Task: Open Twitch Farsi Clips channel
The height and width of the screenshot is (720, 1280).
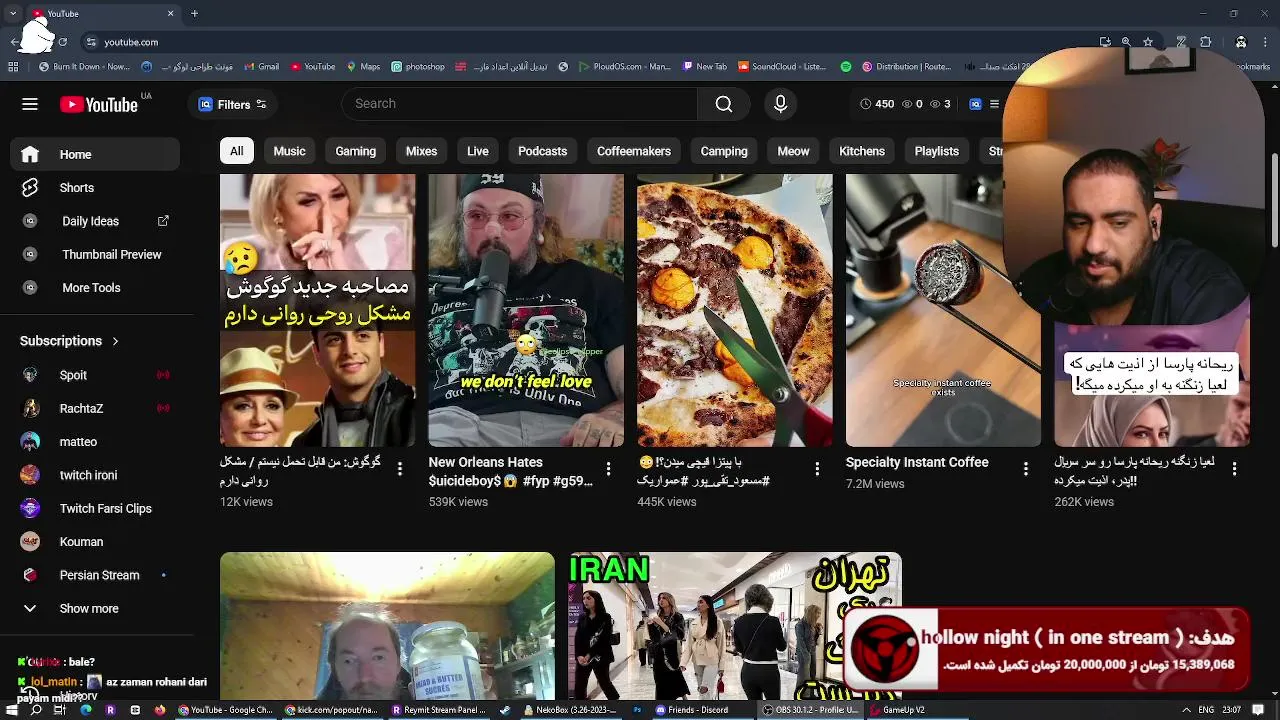Action: pyautogui.click(x=95, y=508)
